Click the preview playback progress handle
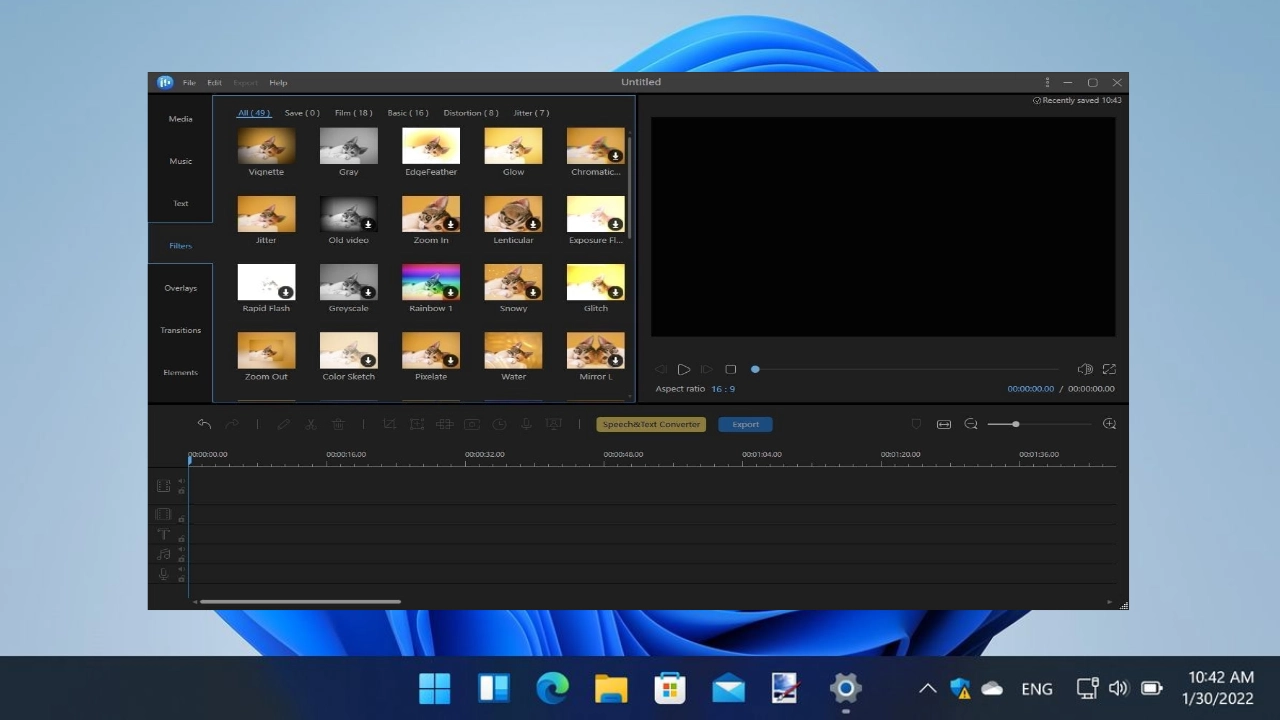Viewport: 1280px width, 720px height. click(x=755, y=370)
